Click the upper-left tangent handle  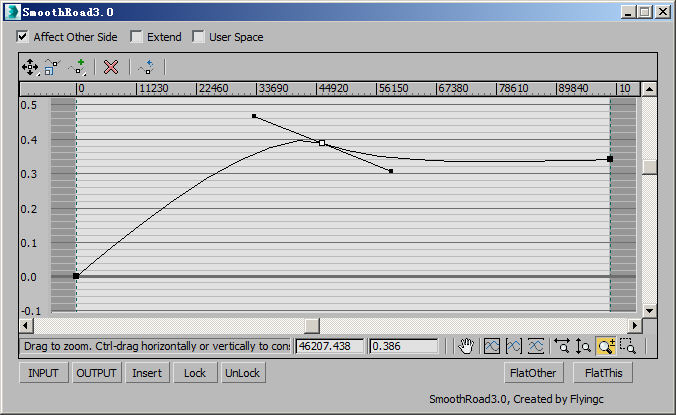pyautogui.click(x=254, y=116)
